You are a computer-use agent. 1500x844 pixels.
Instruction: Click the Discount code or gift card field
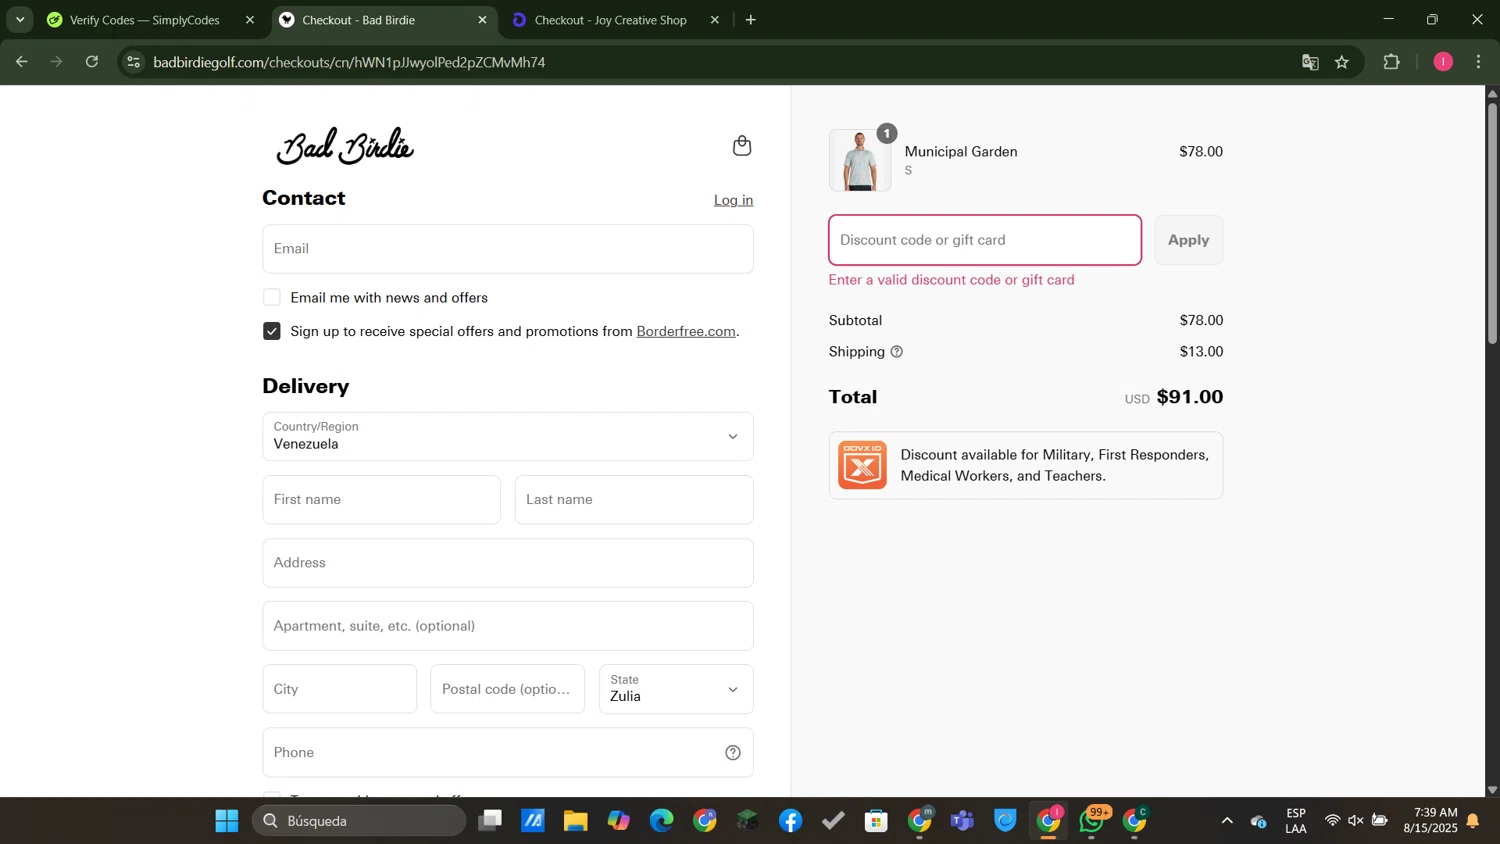pos(985,240)
